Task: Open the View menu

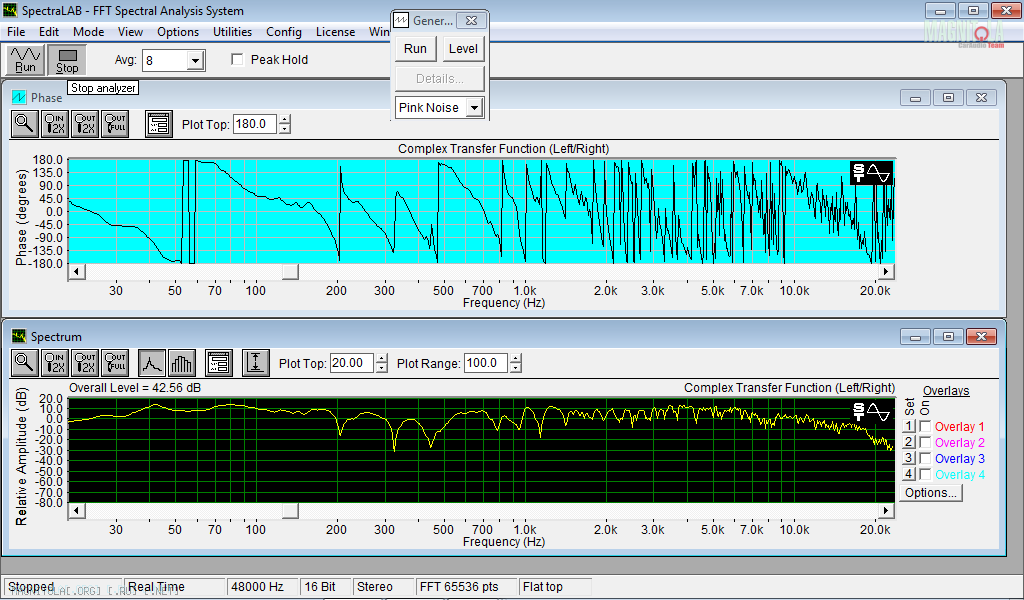Action: pos(130,32)
